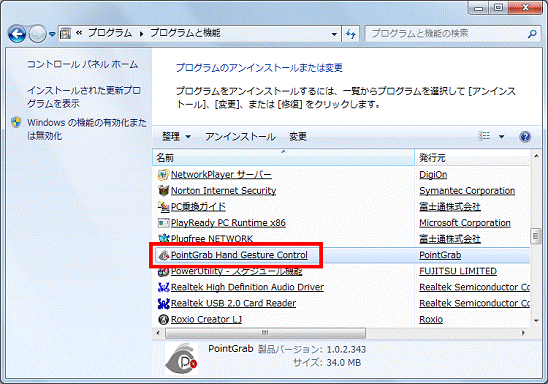This screenshot has height=384, width=548.
Task: Click the PointGrab logo in details pane
Action: pos(181,358)
